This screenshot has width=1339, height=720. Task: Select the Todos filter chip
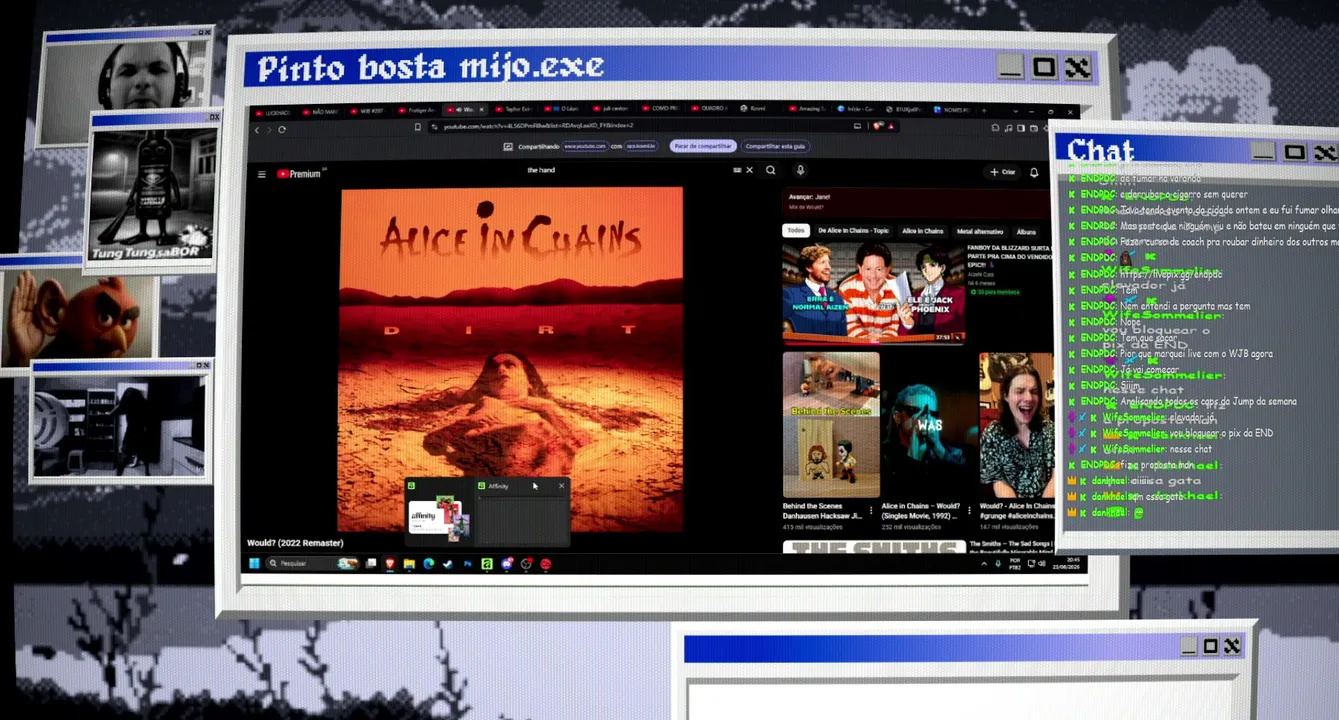(x=795, y=231)
